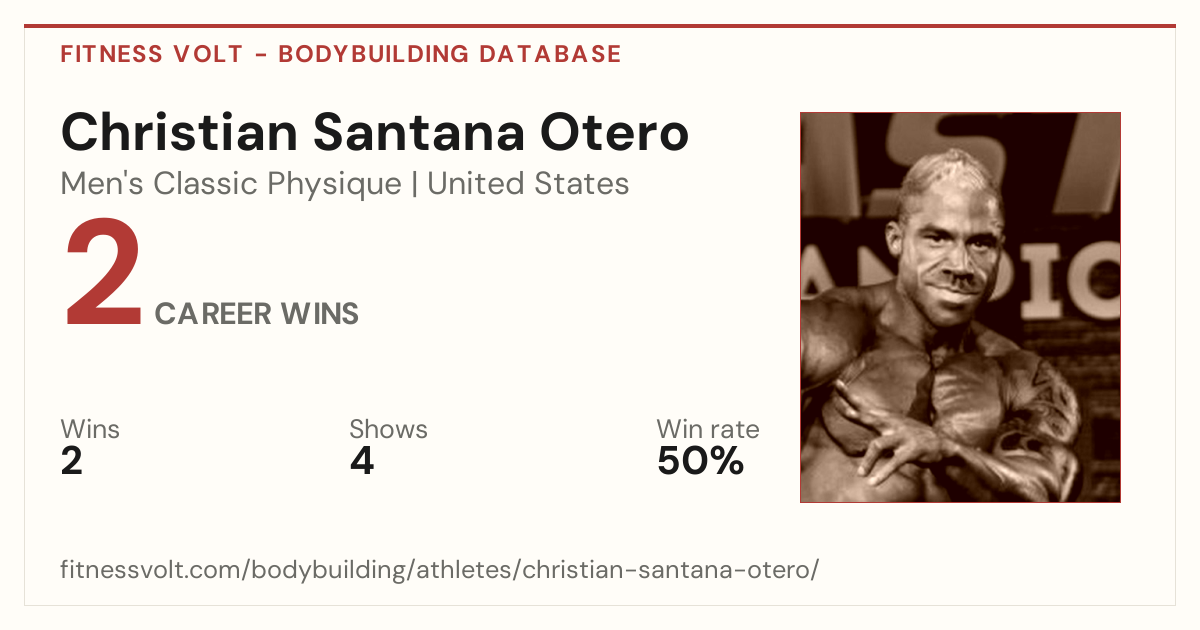Screen dimensions: 1200x630
Task: Select the Fitness Volt header text
Action: click(x=151, y=54)
